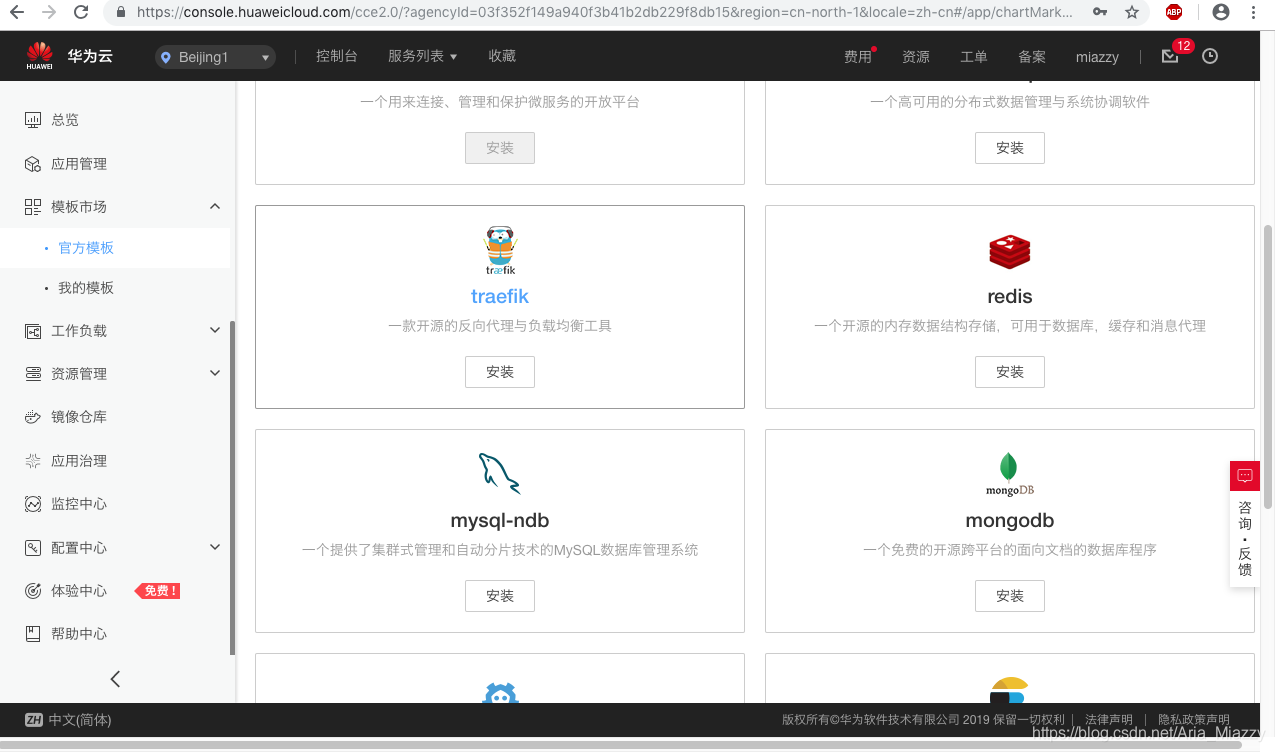Open the ABP adblock extension icon
1275x752 pixels.
[1174, 12]
